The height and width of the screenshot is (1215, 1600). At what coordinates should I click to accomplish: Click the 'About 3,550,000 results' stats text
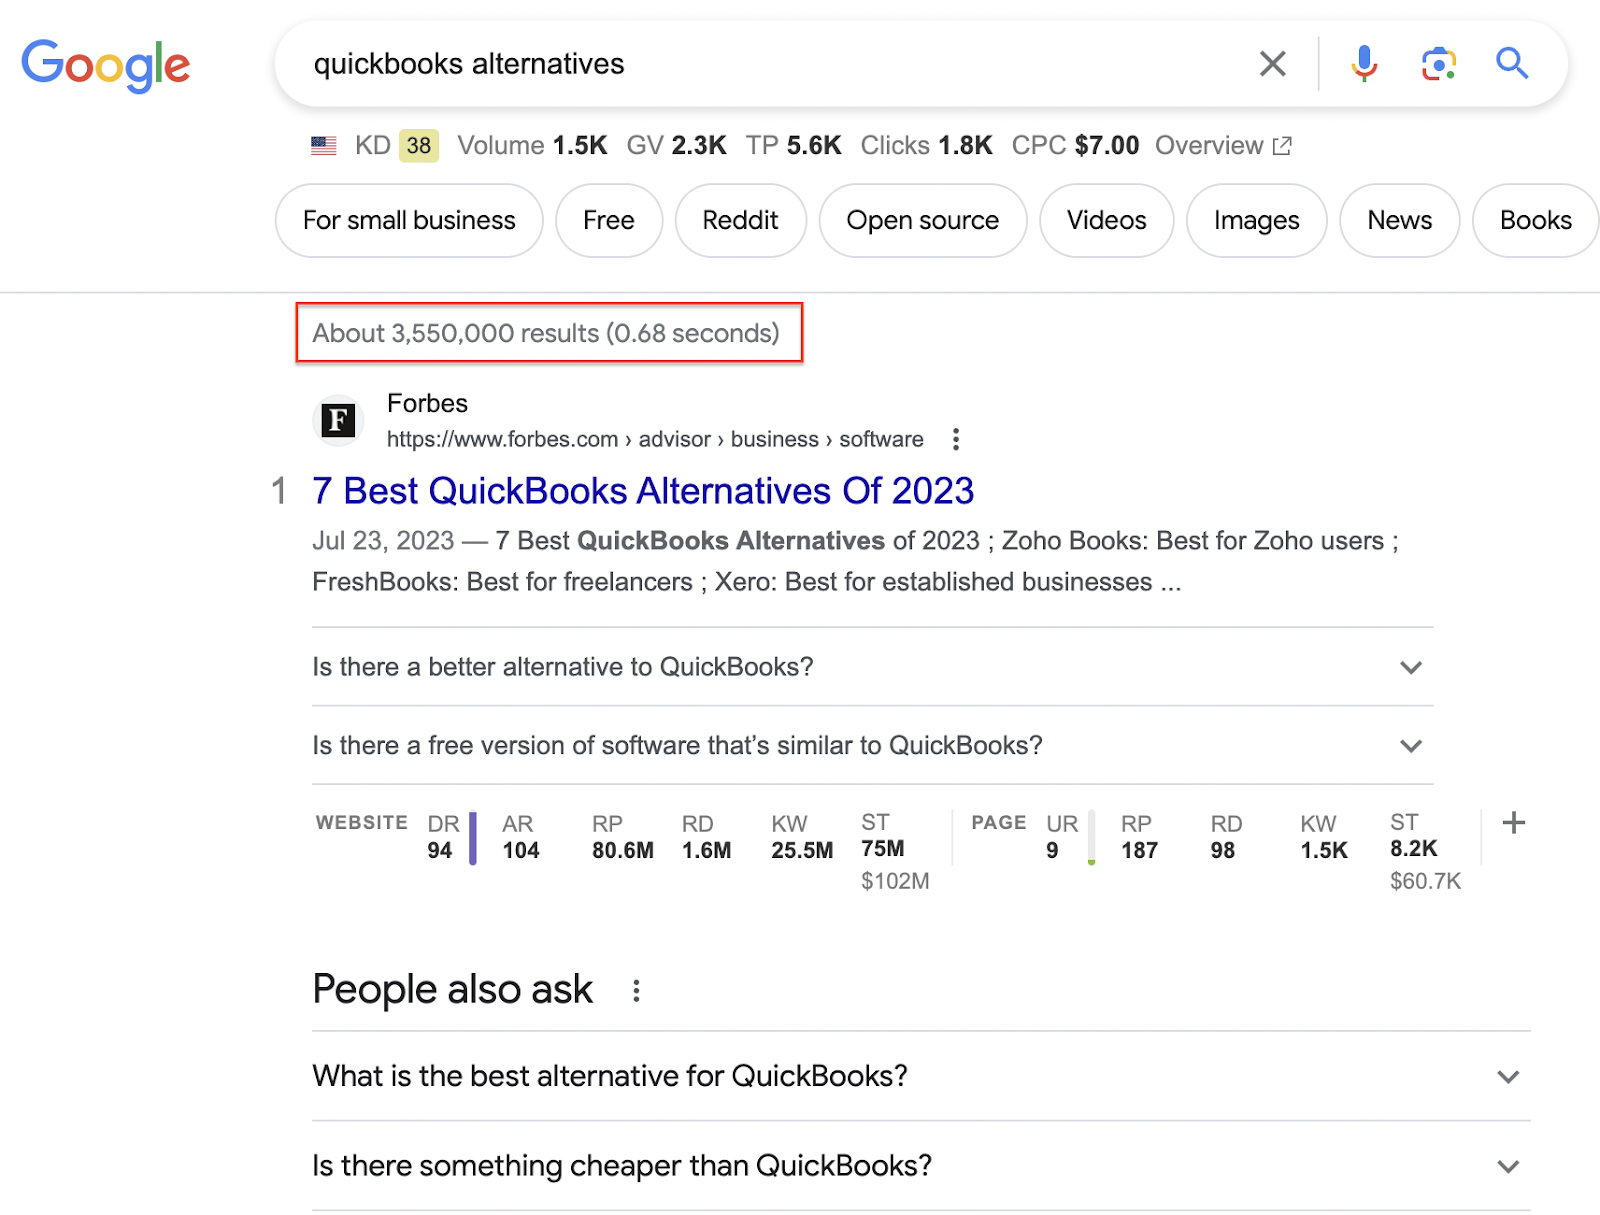point(546,333)
